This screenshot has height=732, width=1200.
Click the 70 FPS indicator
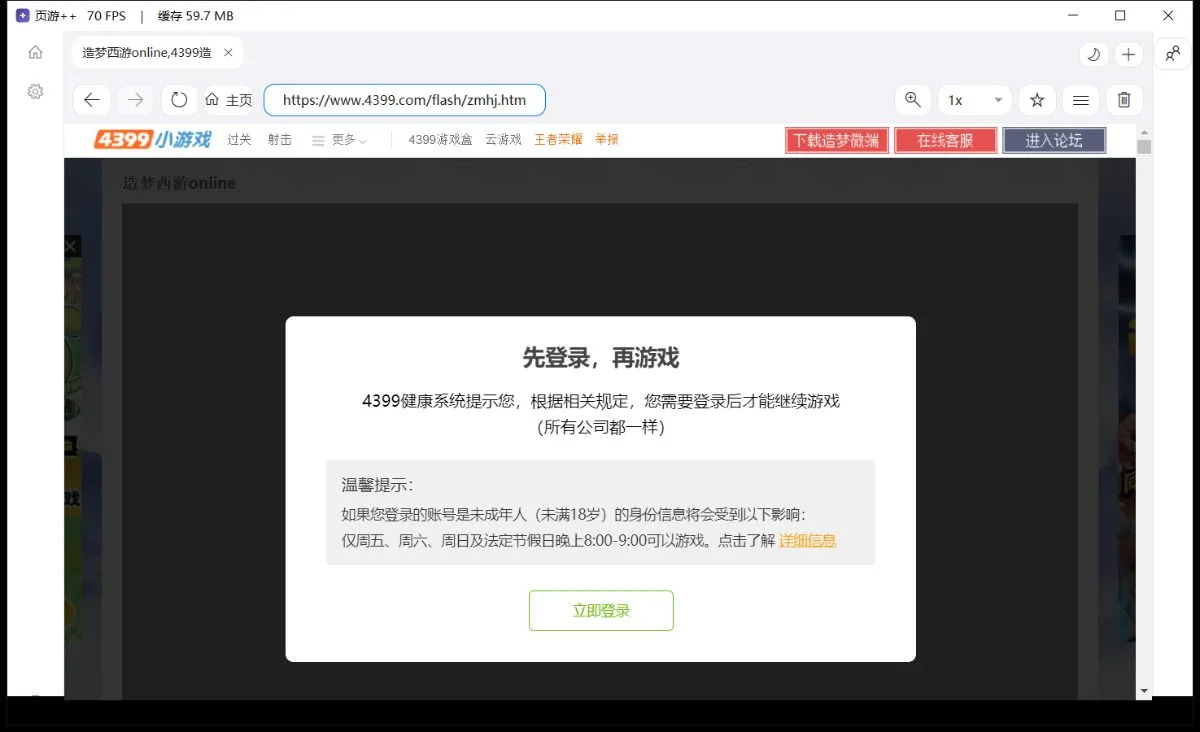[107, 16]
